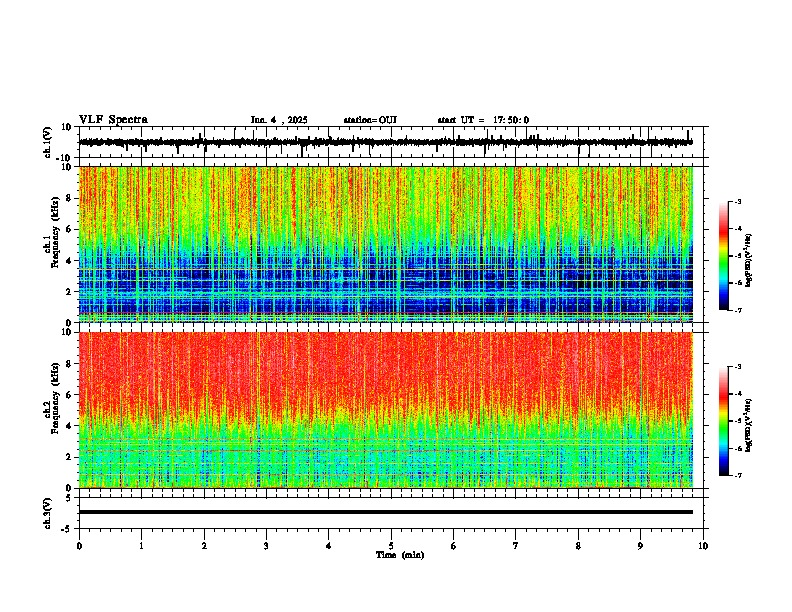Screen dimensions: 792x612
Task: Click the "ch.1(V)" waveform axis label
Action: tap(48, 142)
